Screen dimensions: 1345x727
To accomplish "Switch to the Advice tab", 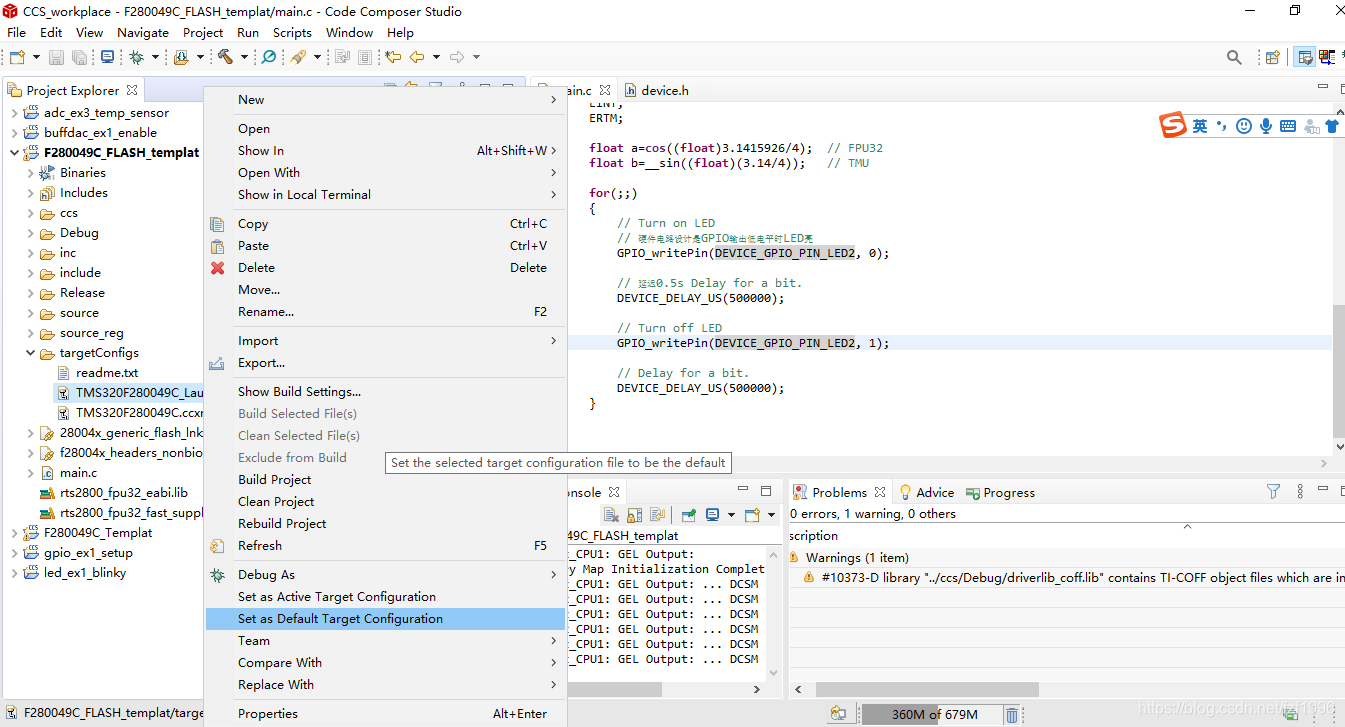I will tap(926, 492).
